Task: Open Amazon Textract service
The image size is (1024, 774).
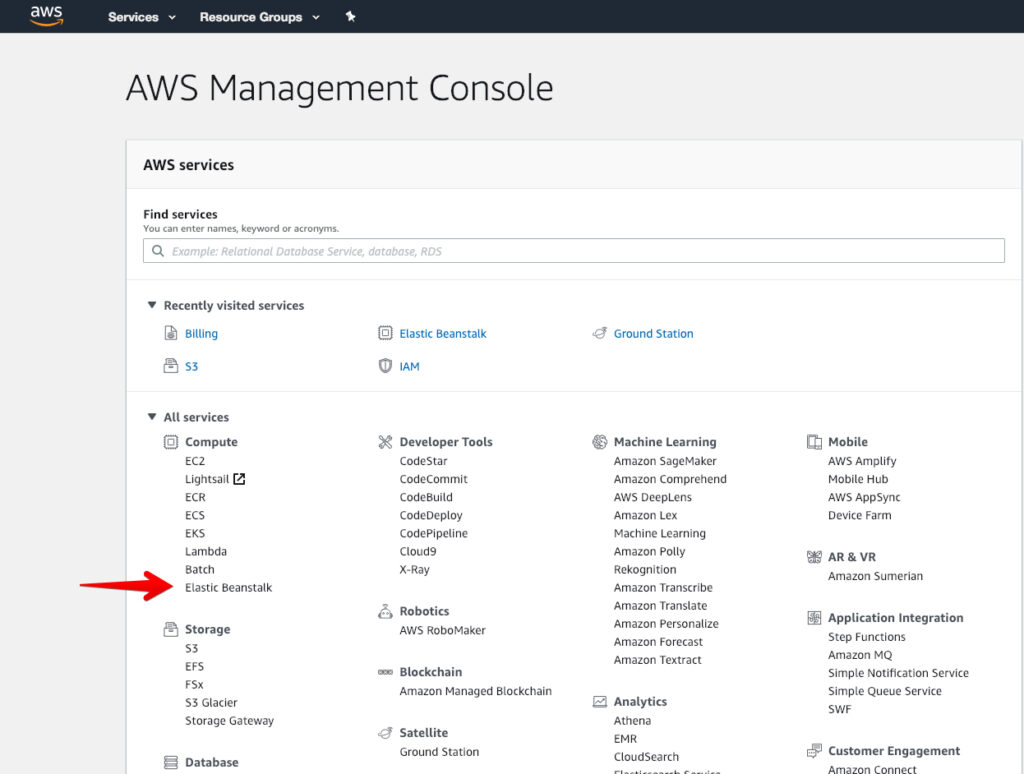Action: click(x=658, y=660)
